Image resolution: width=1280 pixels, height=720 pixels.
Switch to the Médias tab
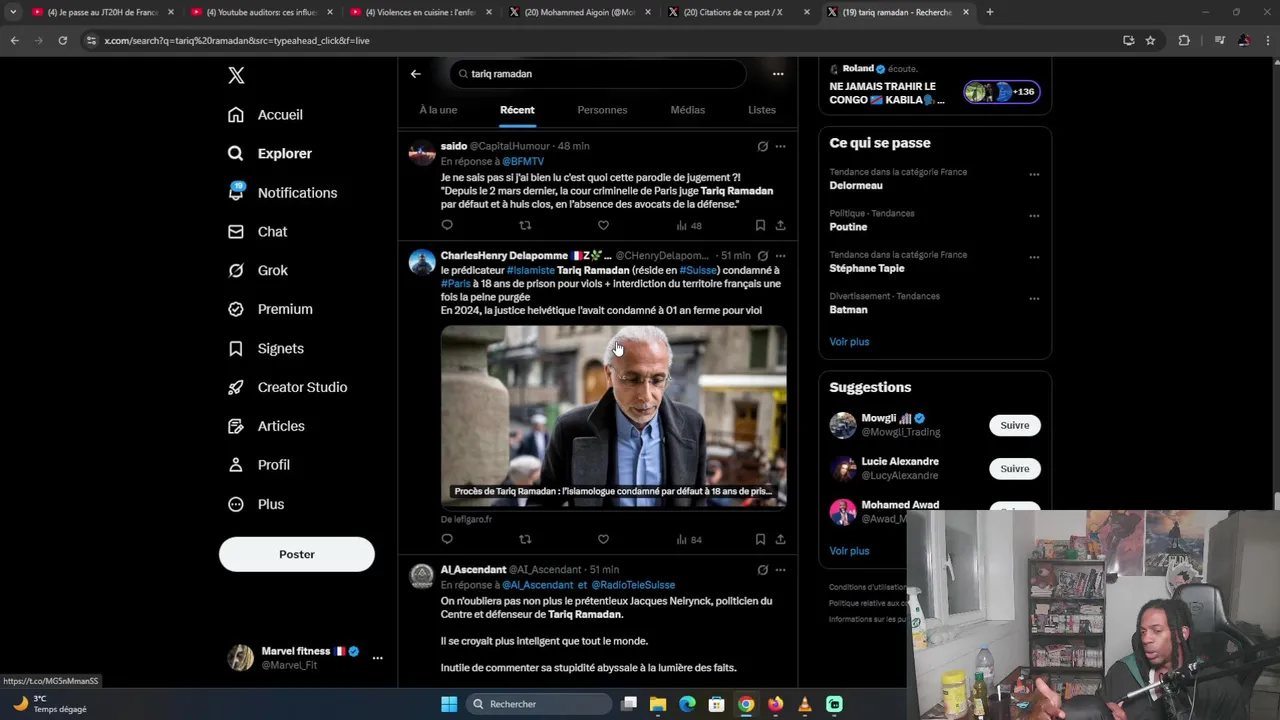coord(687,110)
